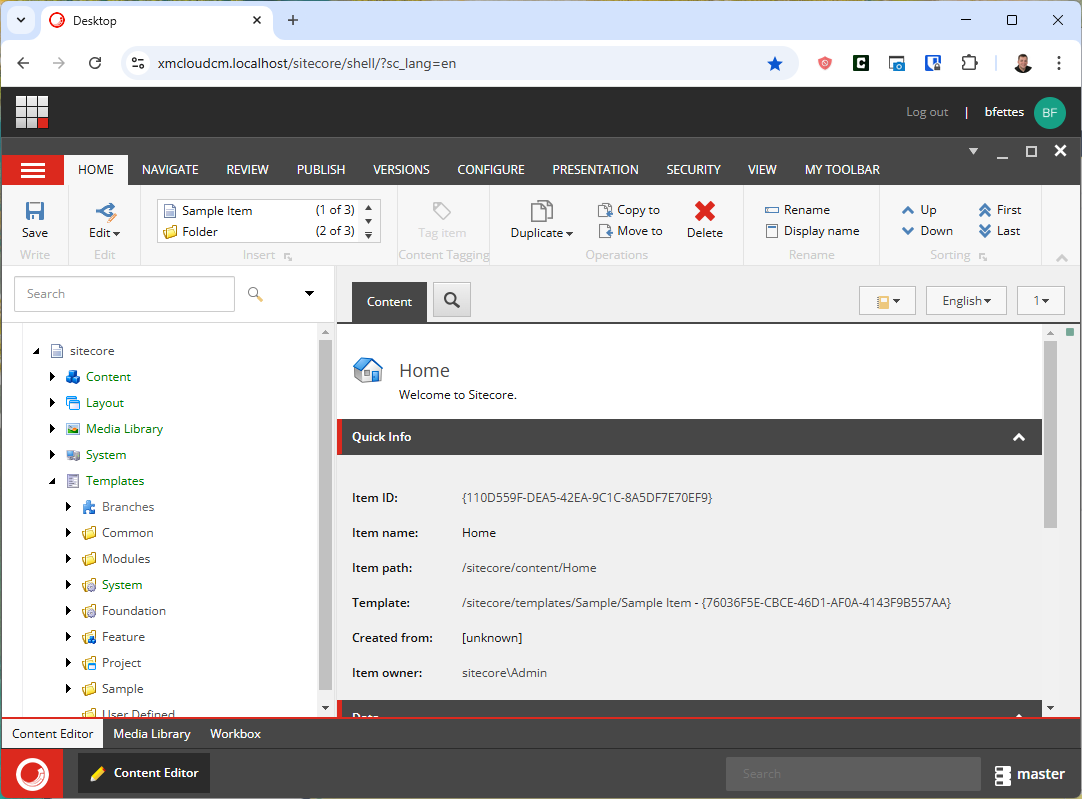This screenshot has width=1082, height=799.
Task: Open a new browser tab
Action: tap(293, 21)
